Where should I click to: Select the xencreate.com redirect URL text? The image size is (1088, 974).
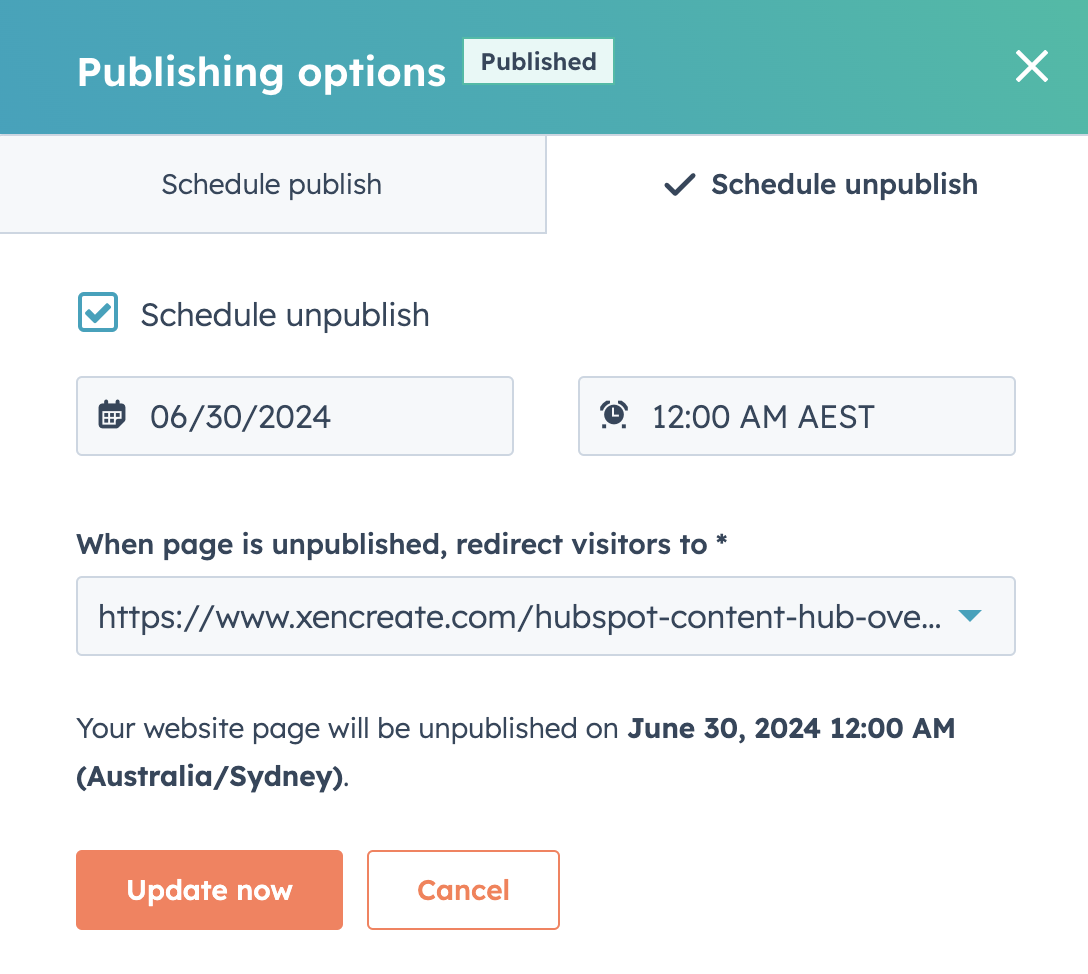coord(520,616)
